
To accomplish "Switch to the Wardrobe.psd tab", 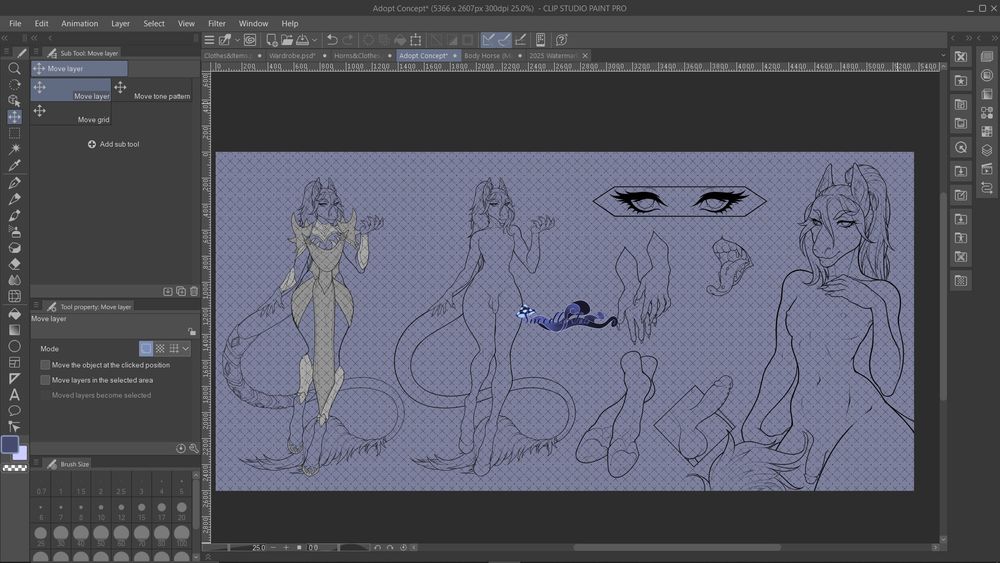I will point(292,56).
